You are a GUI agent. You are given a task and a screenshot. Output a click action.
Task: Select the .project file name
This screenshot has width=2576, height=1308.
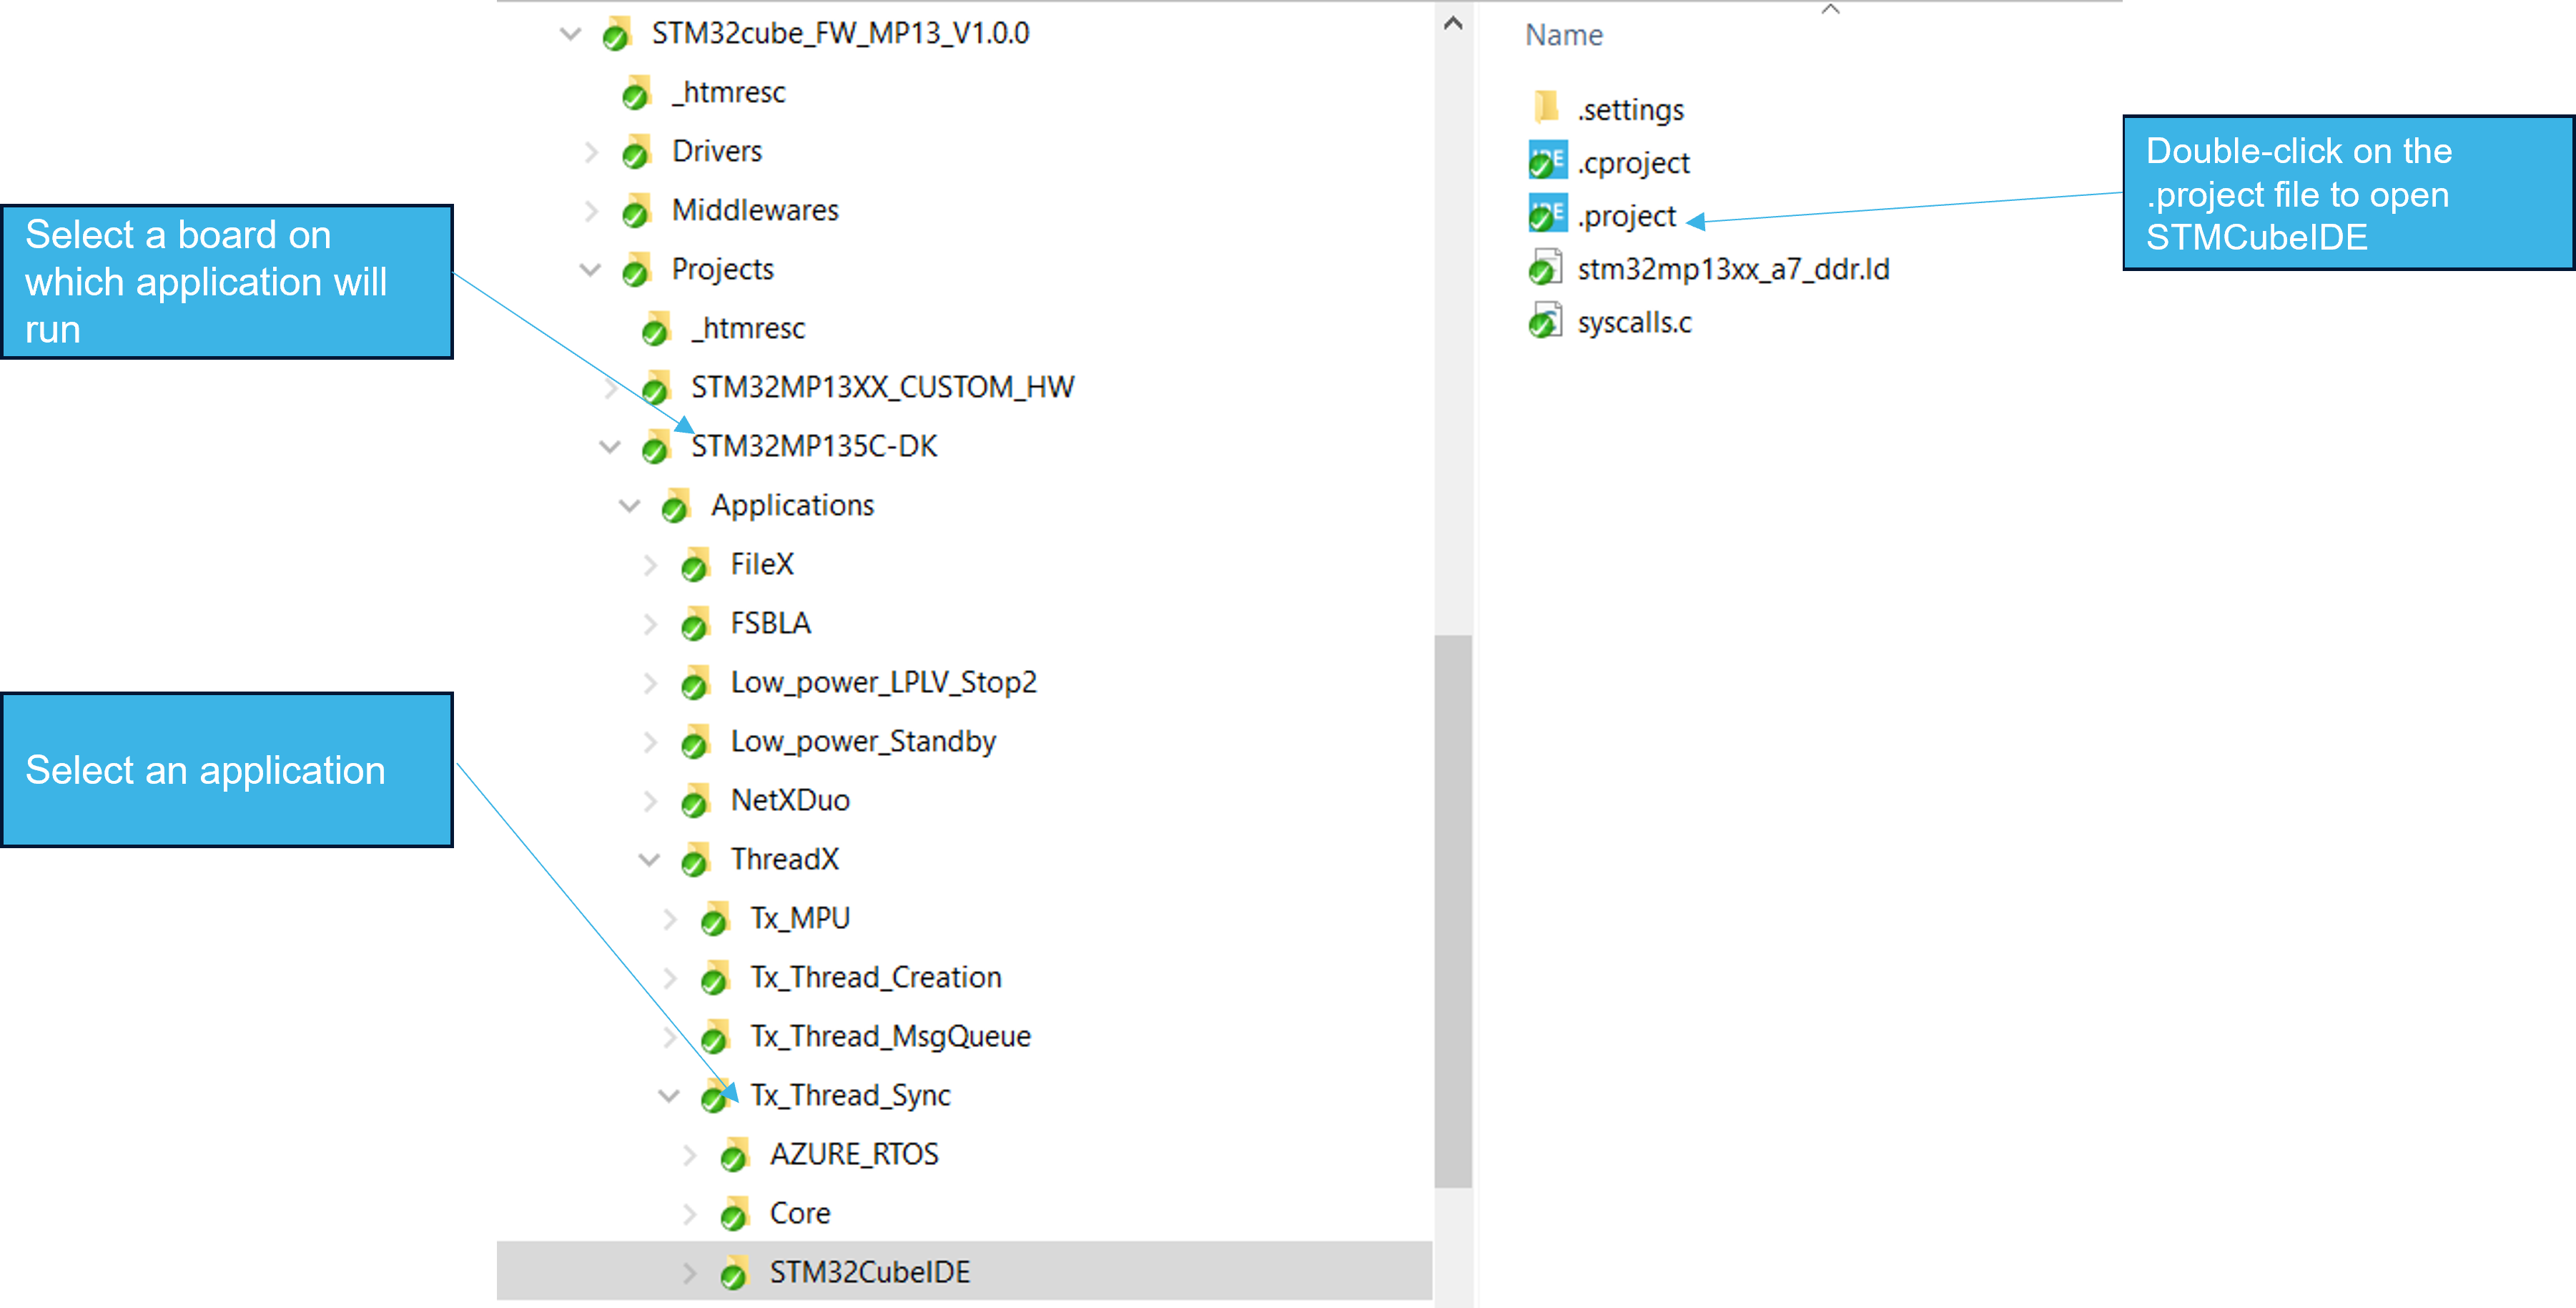point(1626,216)
